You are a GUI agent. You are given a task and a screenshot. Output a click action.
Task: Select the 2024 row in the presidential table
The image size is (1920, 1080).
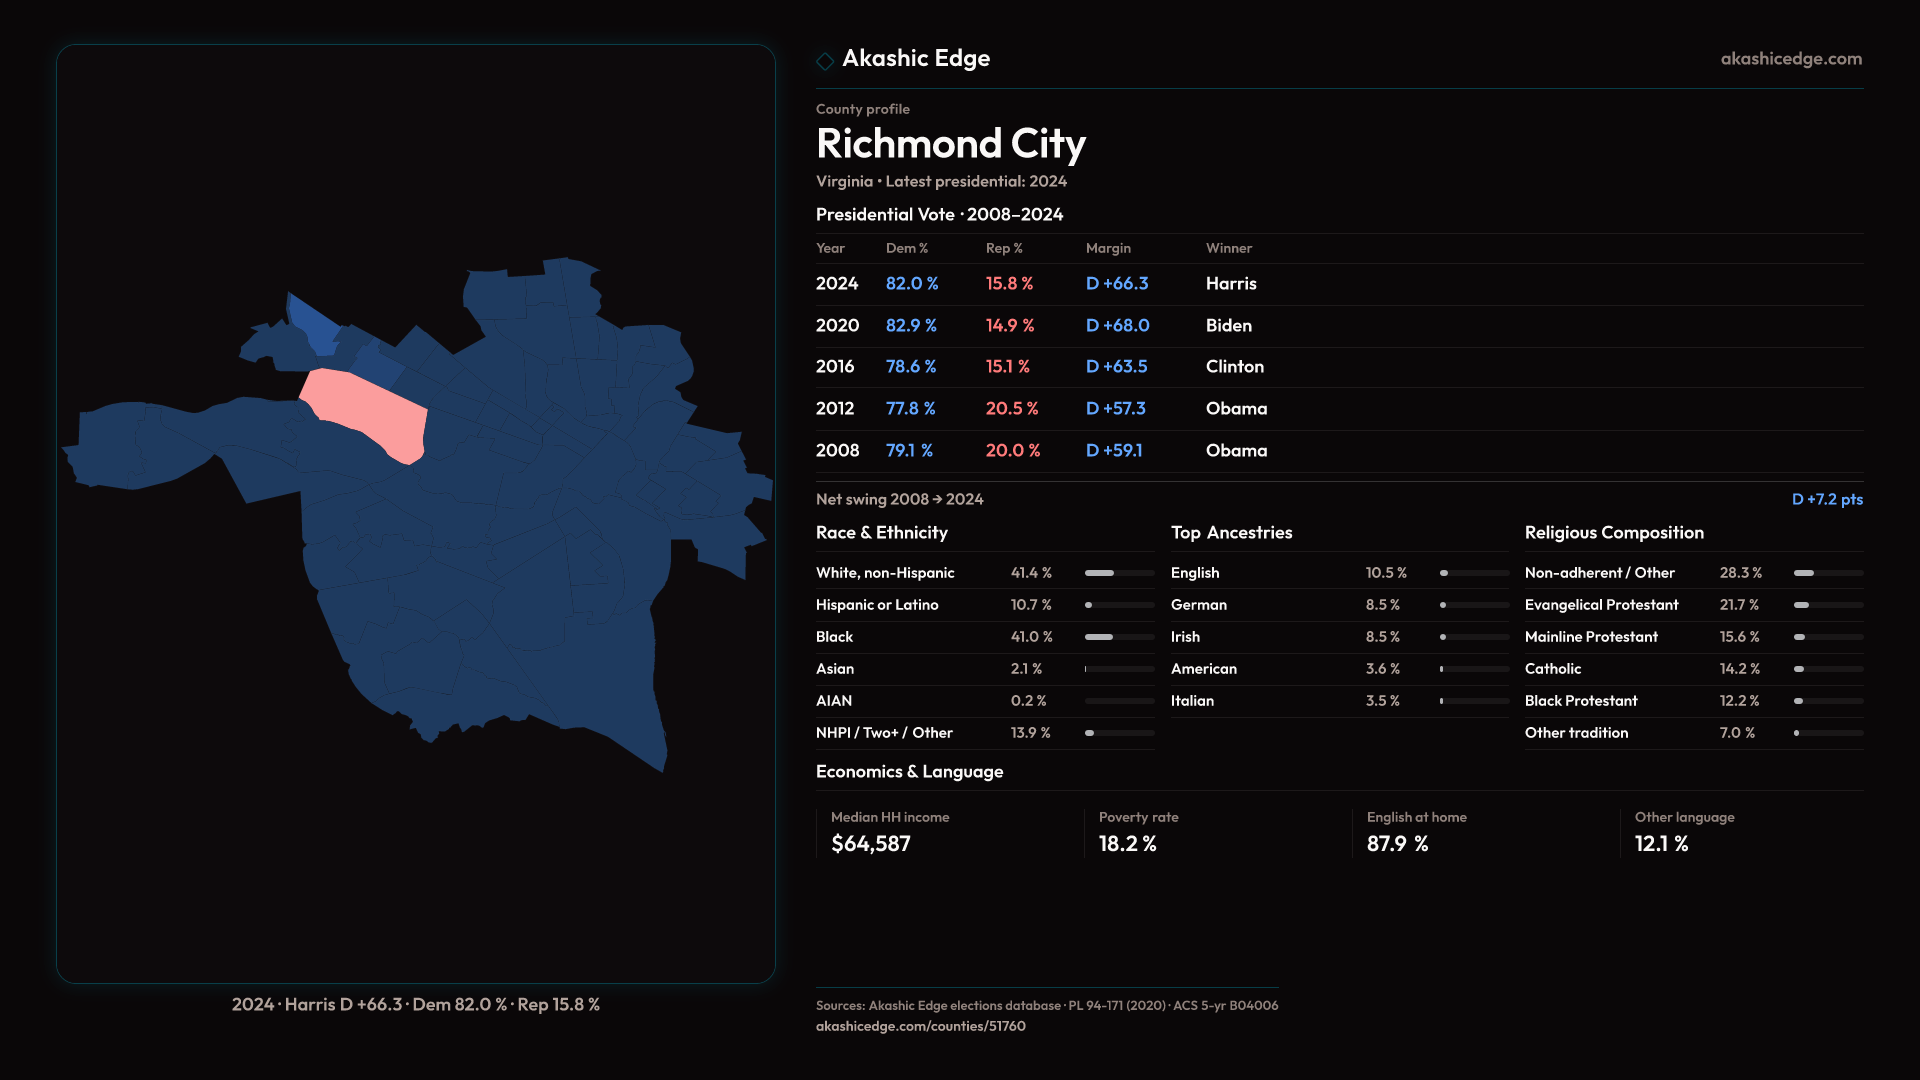(837, 284)
